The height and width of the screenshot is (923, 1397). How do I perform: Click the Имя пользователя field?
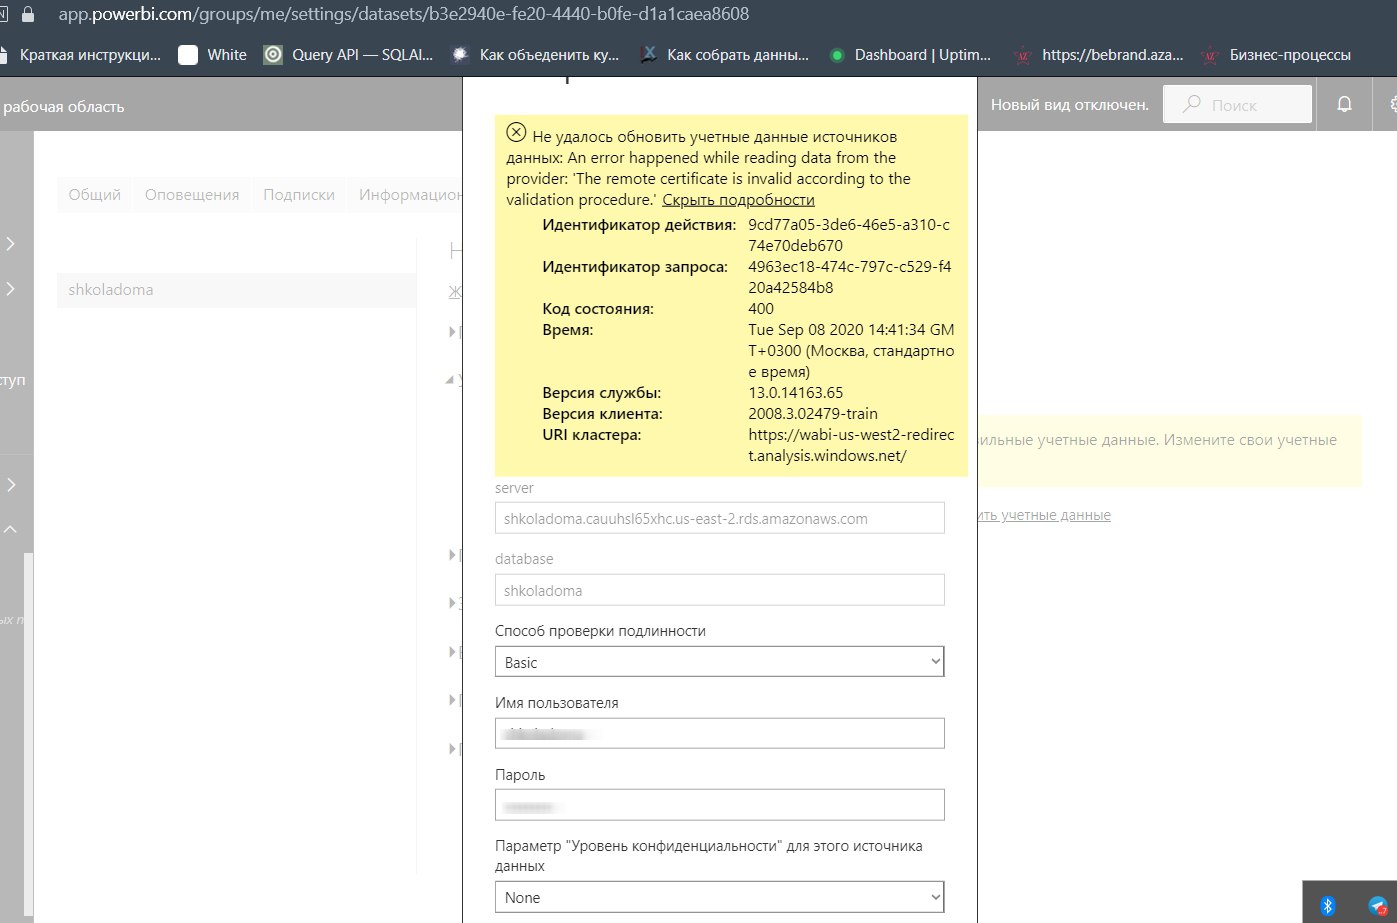pyautogui.click(x=720, y=733)
